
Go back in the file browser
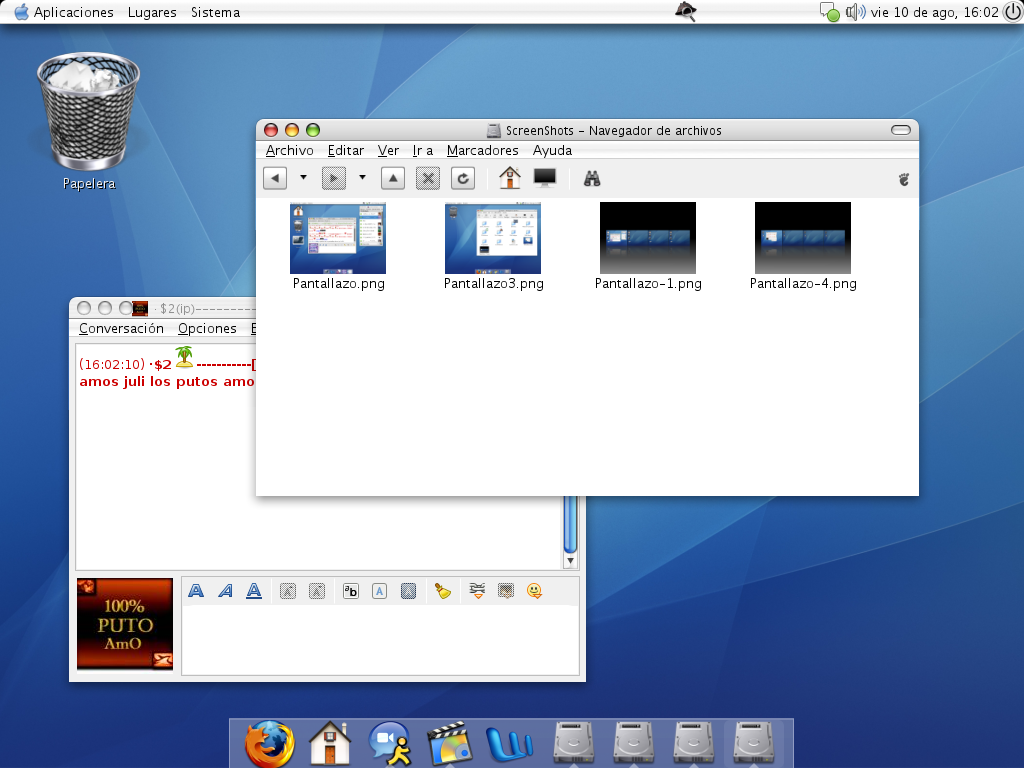pyautogui.click(x=275, y=178)
